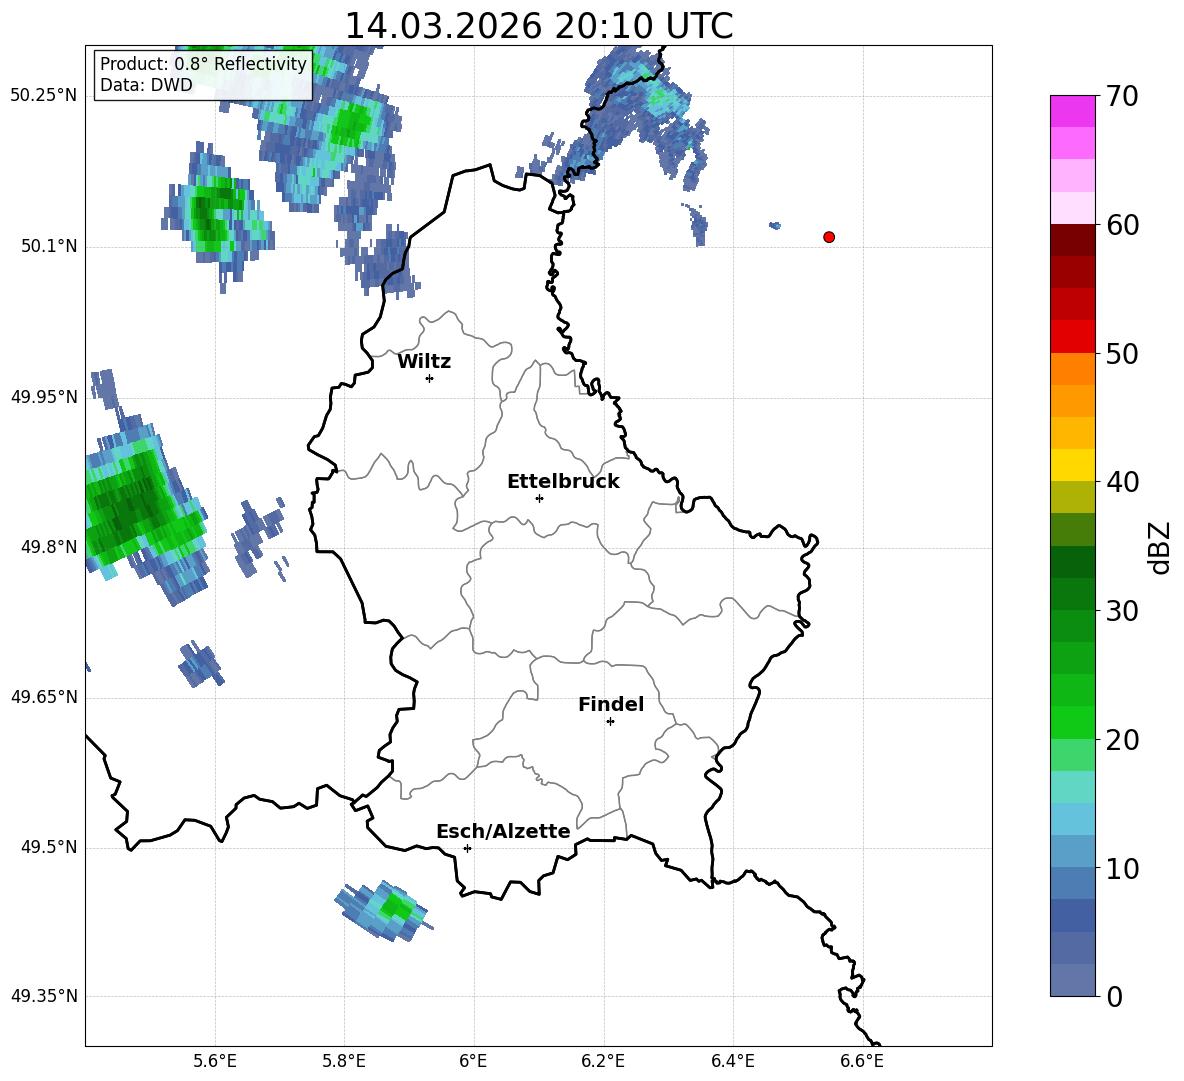Click the 49.65°N latitude label
1184x1081 pixels.
point(44,697)
